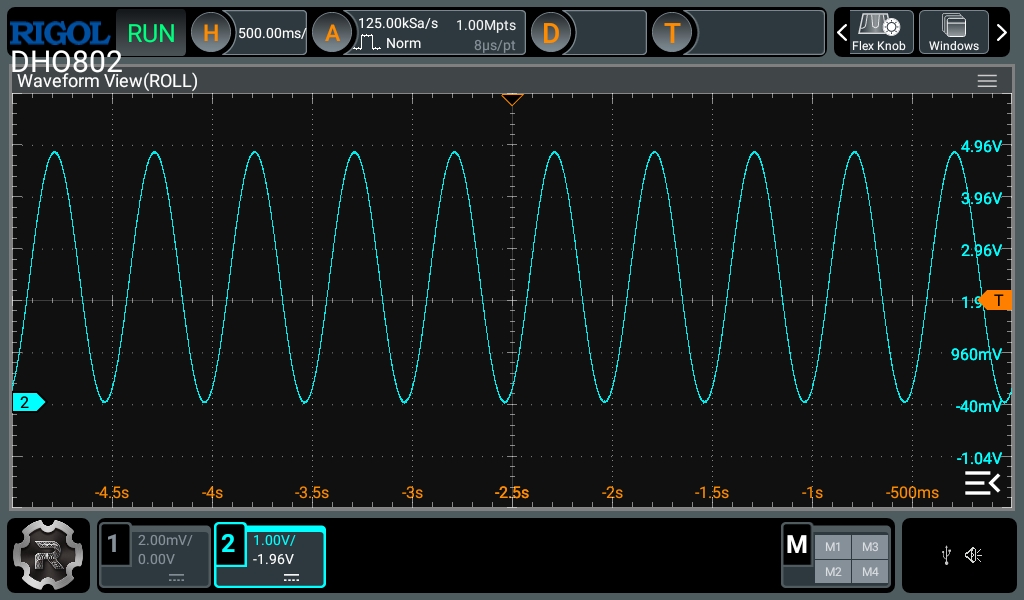Viewport: 1024px width, 600px height.
Task: Open the Trigger (T) settings button
Action: [x=672, y=33]
